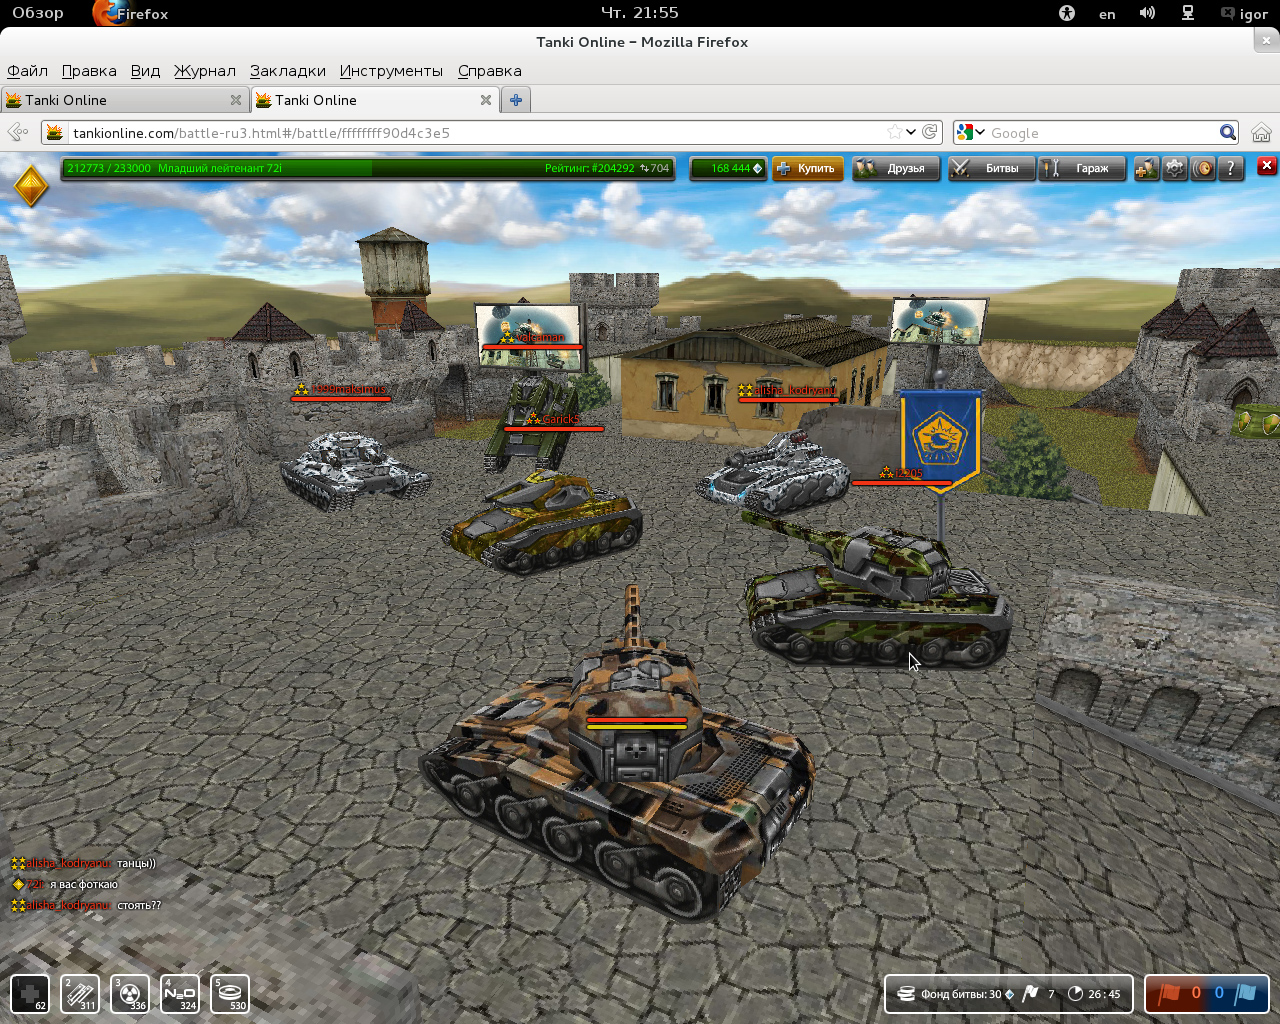Open the Закладки menu
The height and width of the screenshot is (1024, 1280).
(x=287, y=71)
